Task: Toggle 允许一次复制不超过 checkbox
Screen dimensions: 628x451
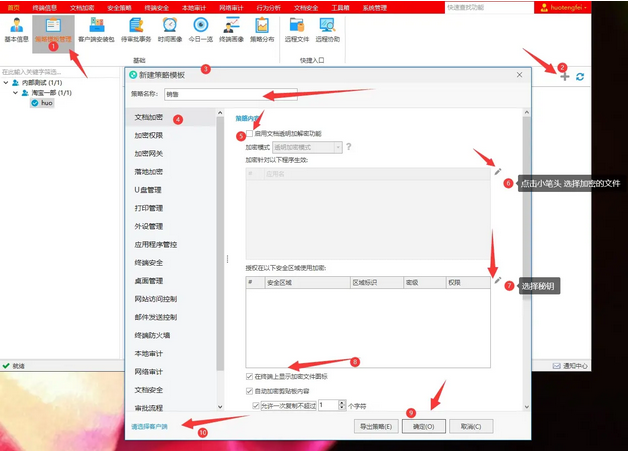Action: [256, 406]
